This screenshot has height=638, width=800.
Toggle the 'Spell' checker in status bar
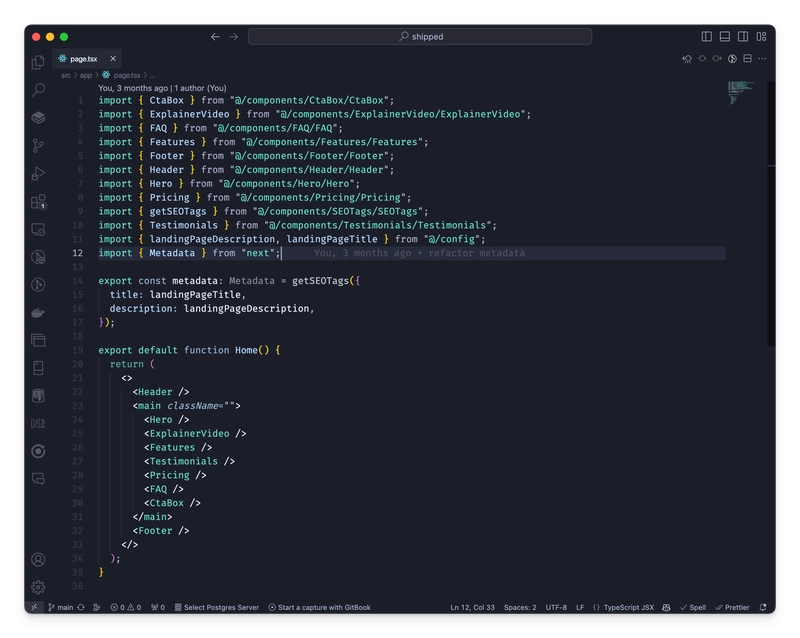[x=693, y=607]
